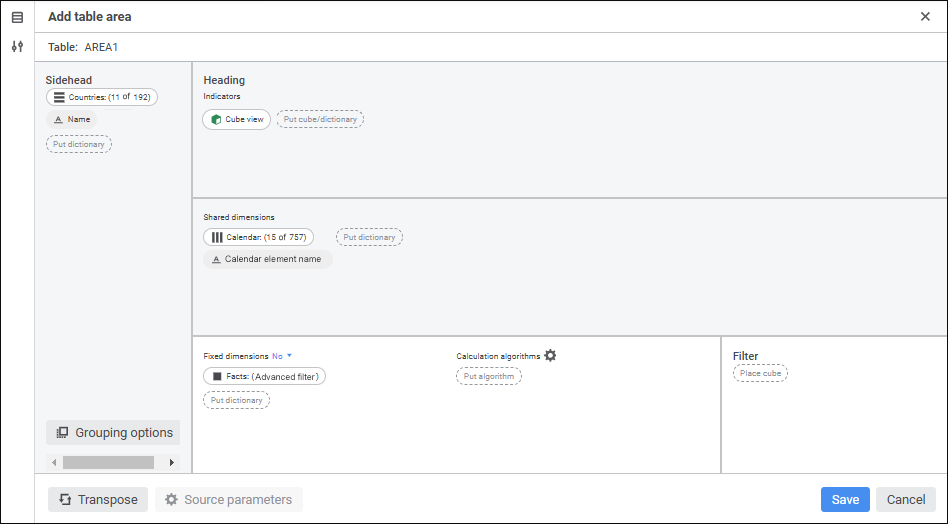
Task: Click the Place cube placeholder in Filter
Action: click(x=760, y=373)
